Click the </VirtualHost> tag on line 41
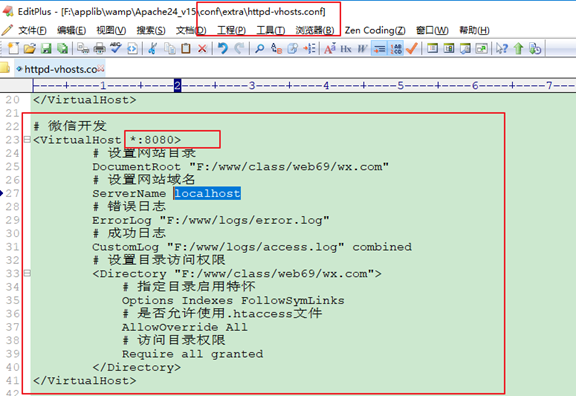576x396 pixels. (x=84, y=381)
